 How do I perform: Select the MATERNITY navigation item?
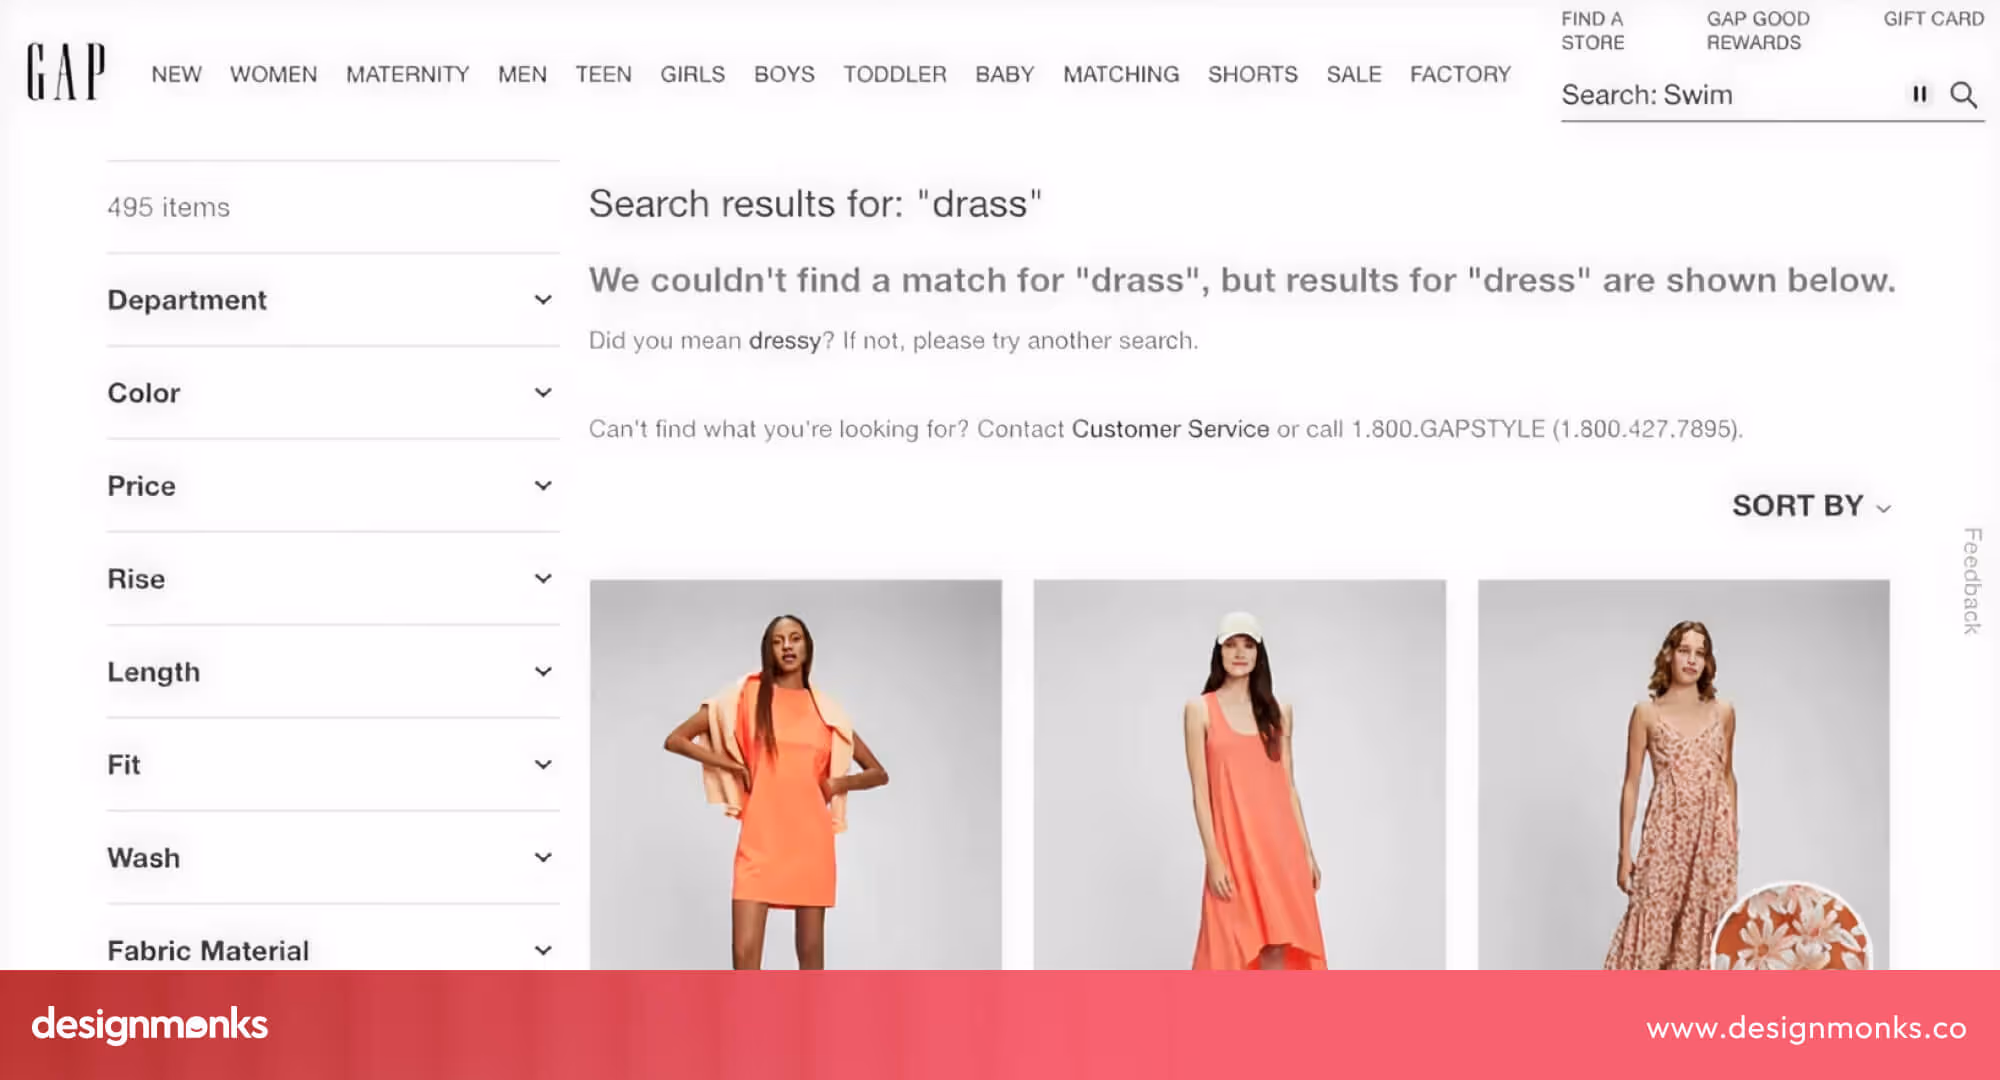point(407,75)
